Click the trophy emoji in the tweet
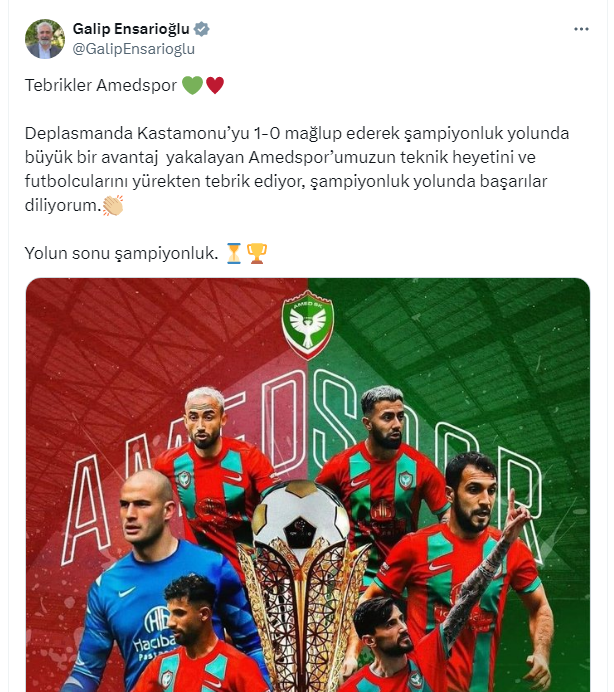Viewport: 614px width, 692px height. (x=256, y=253)
